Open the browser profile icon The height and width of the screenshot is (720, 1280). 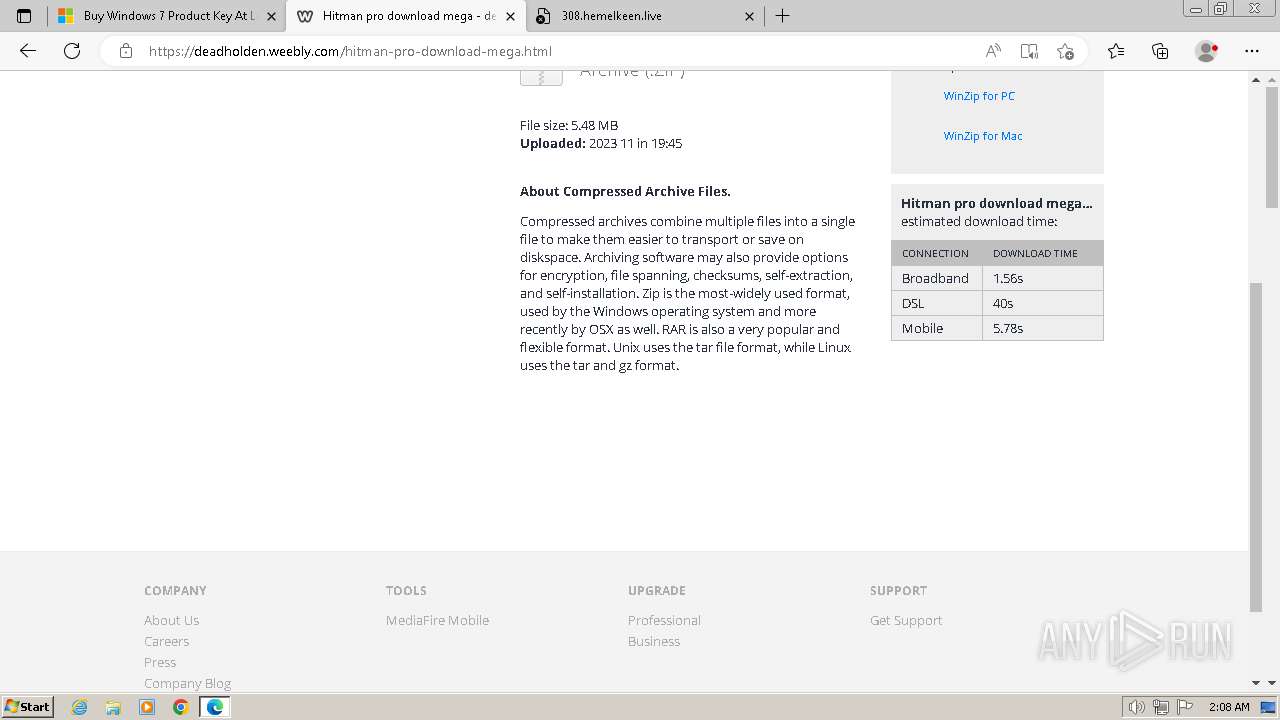pos(1206,51)
